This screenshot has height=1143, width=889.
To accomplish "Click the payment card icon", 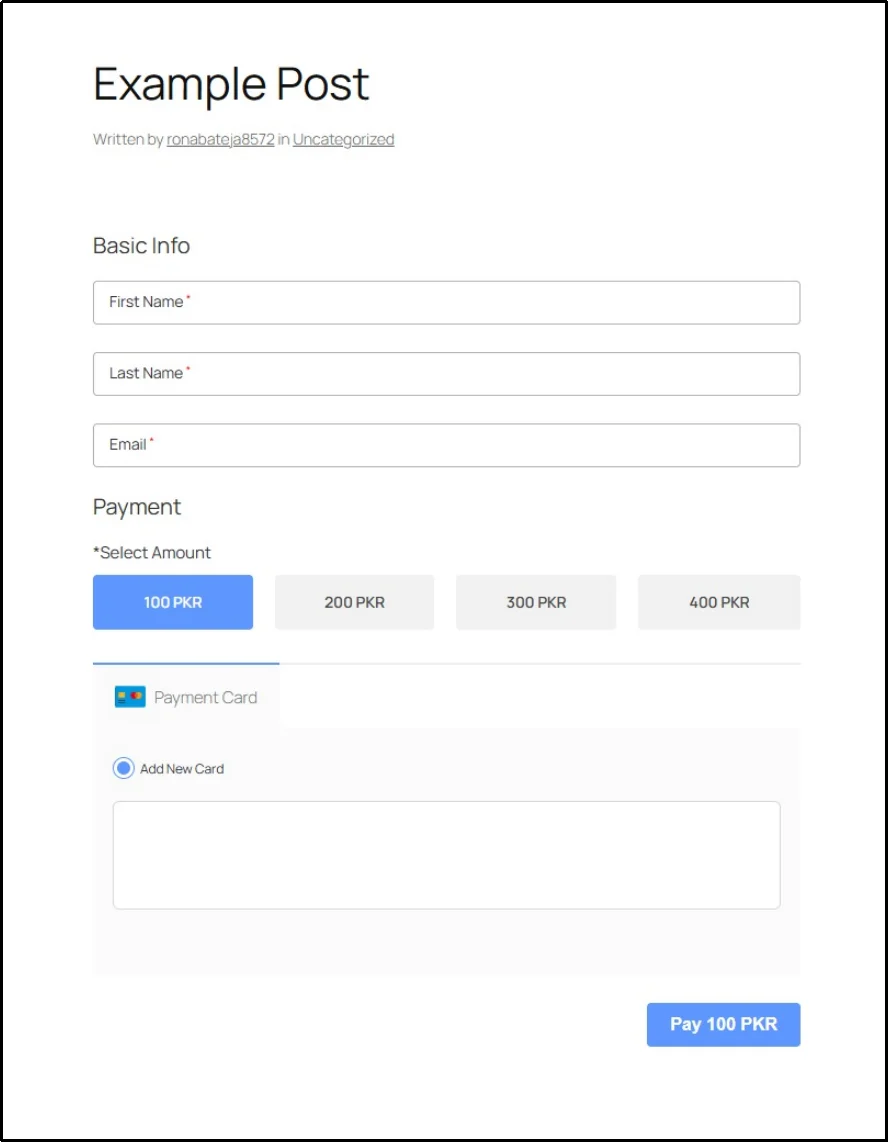I will point(130,696).
